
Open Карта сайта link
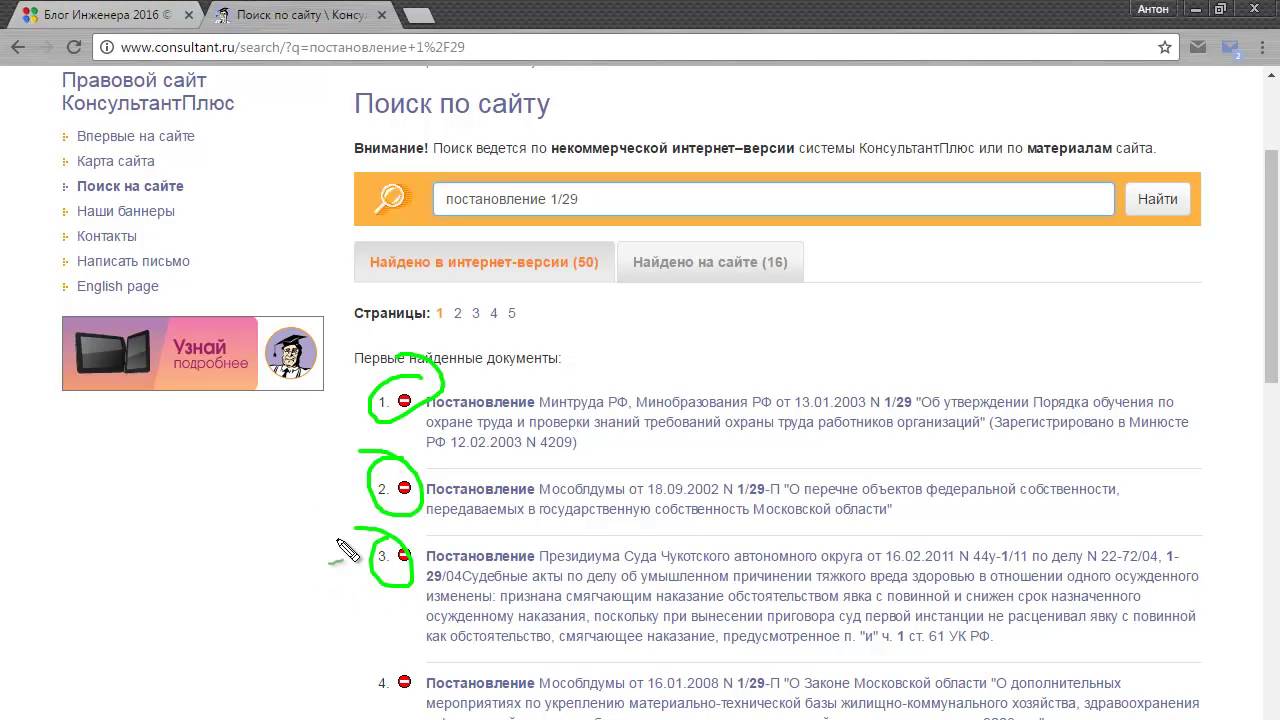[x=116, y=161]
